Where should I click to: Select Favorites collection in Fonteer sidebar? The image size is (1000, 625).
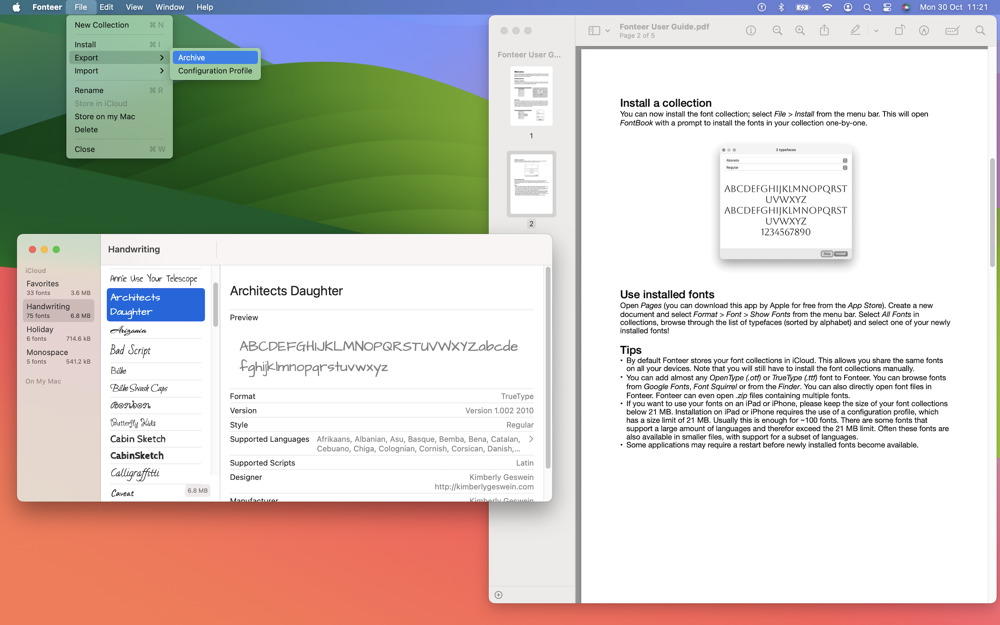(58, 288)
